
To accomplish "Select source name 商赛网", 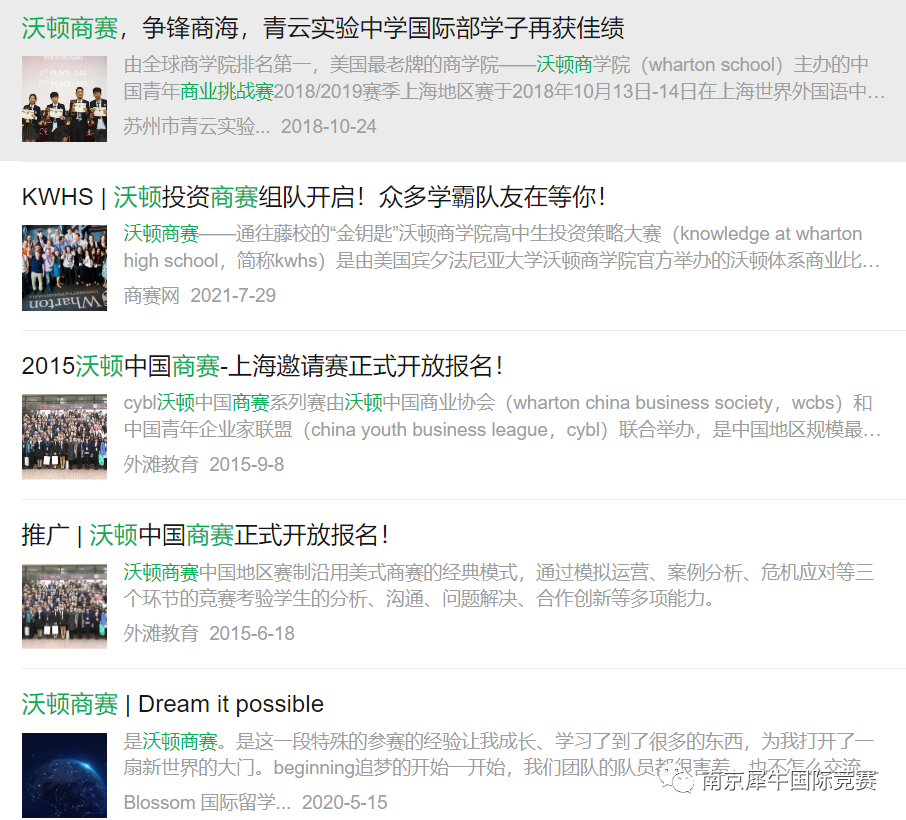I will point(151,296).
